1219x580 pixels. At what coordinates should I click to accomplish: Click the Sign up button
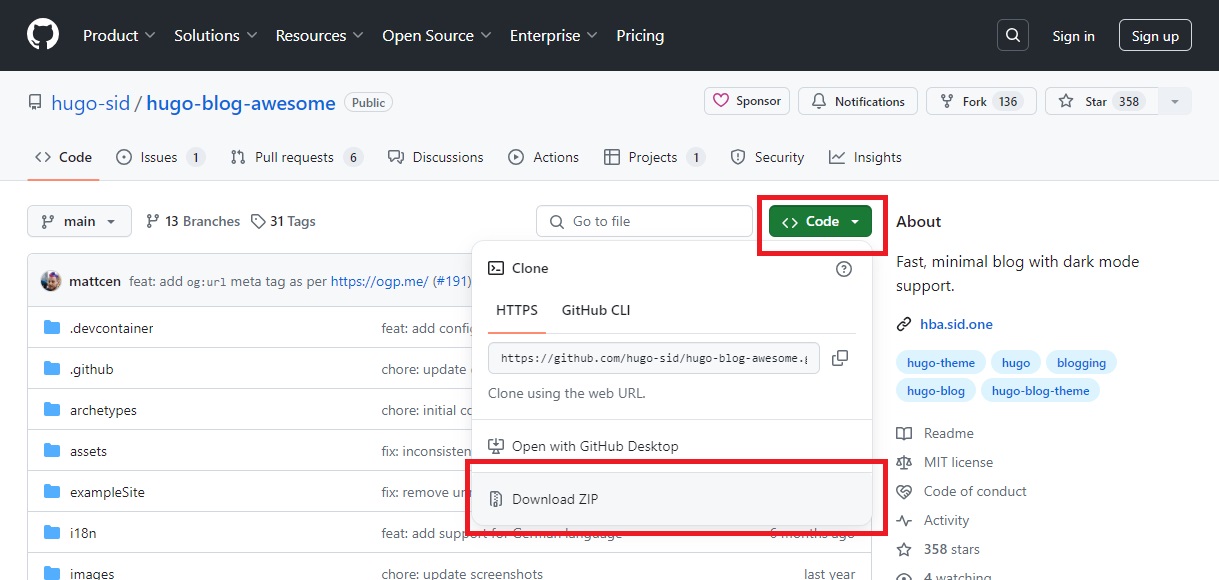click(1155, 36)
